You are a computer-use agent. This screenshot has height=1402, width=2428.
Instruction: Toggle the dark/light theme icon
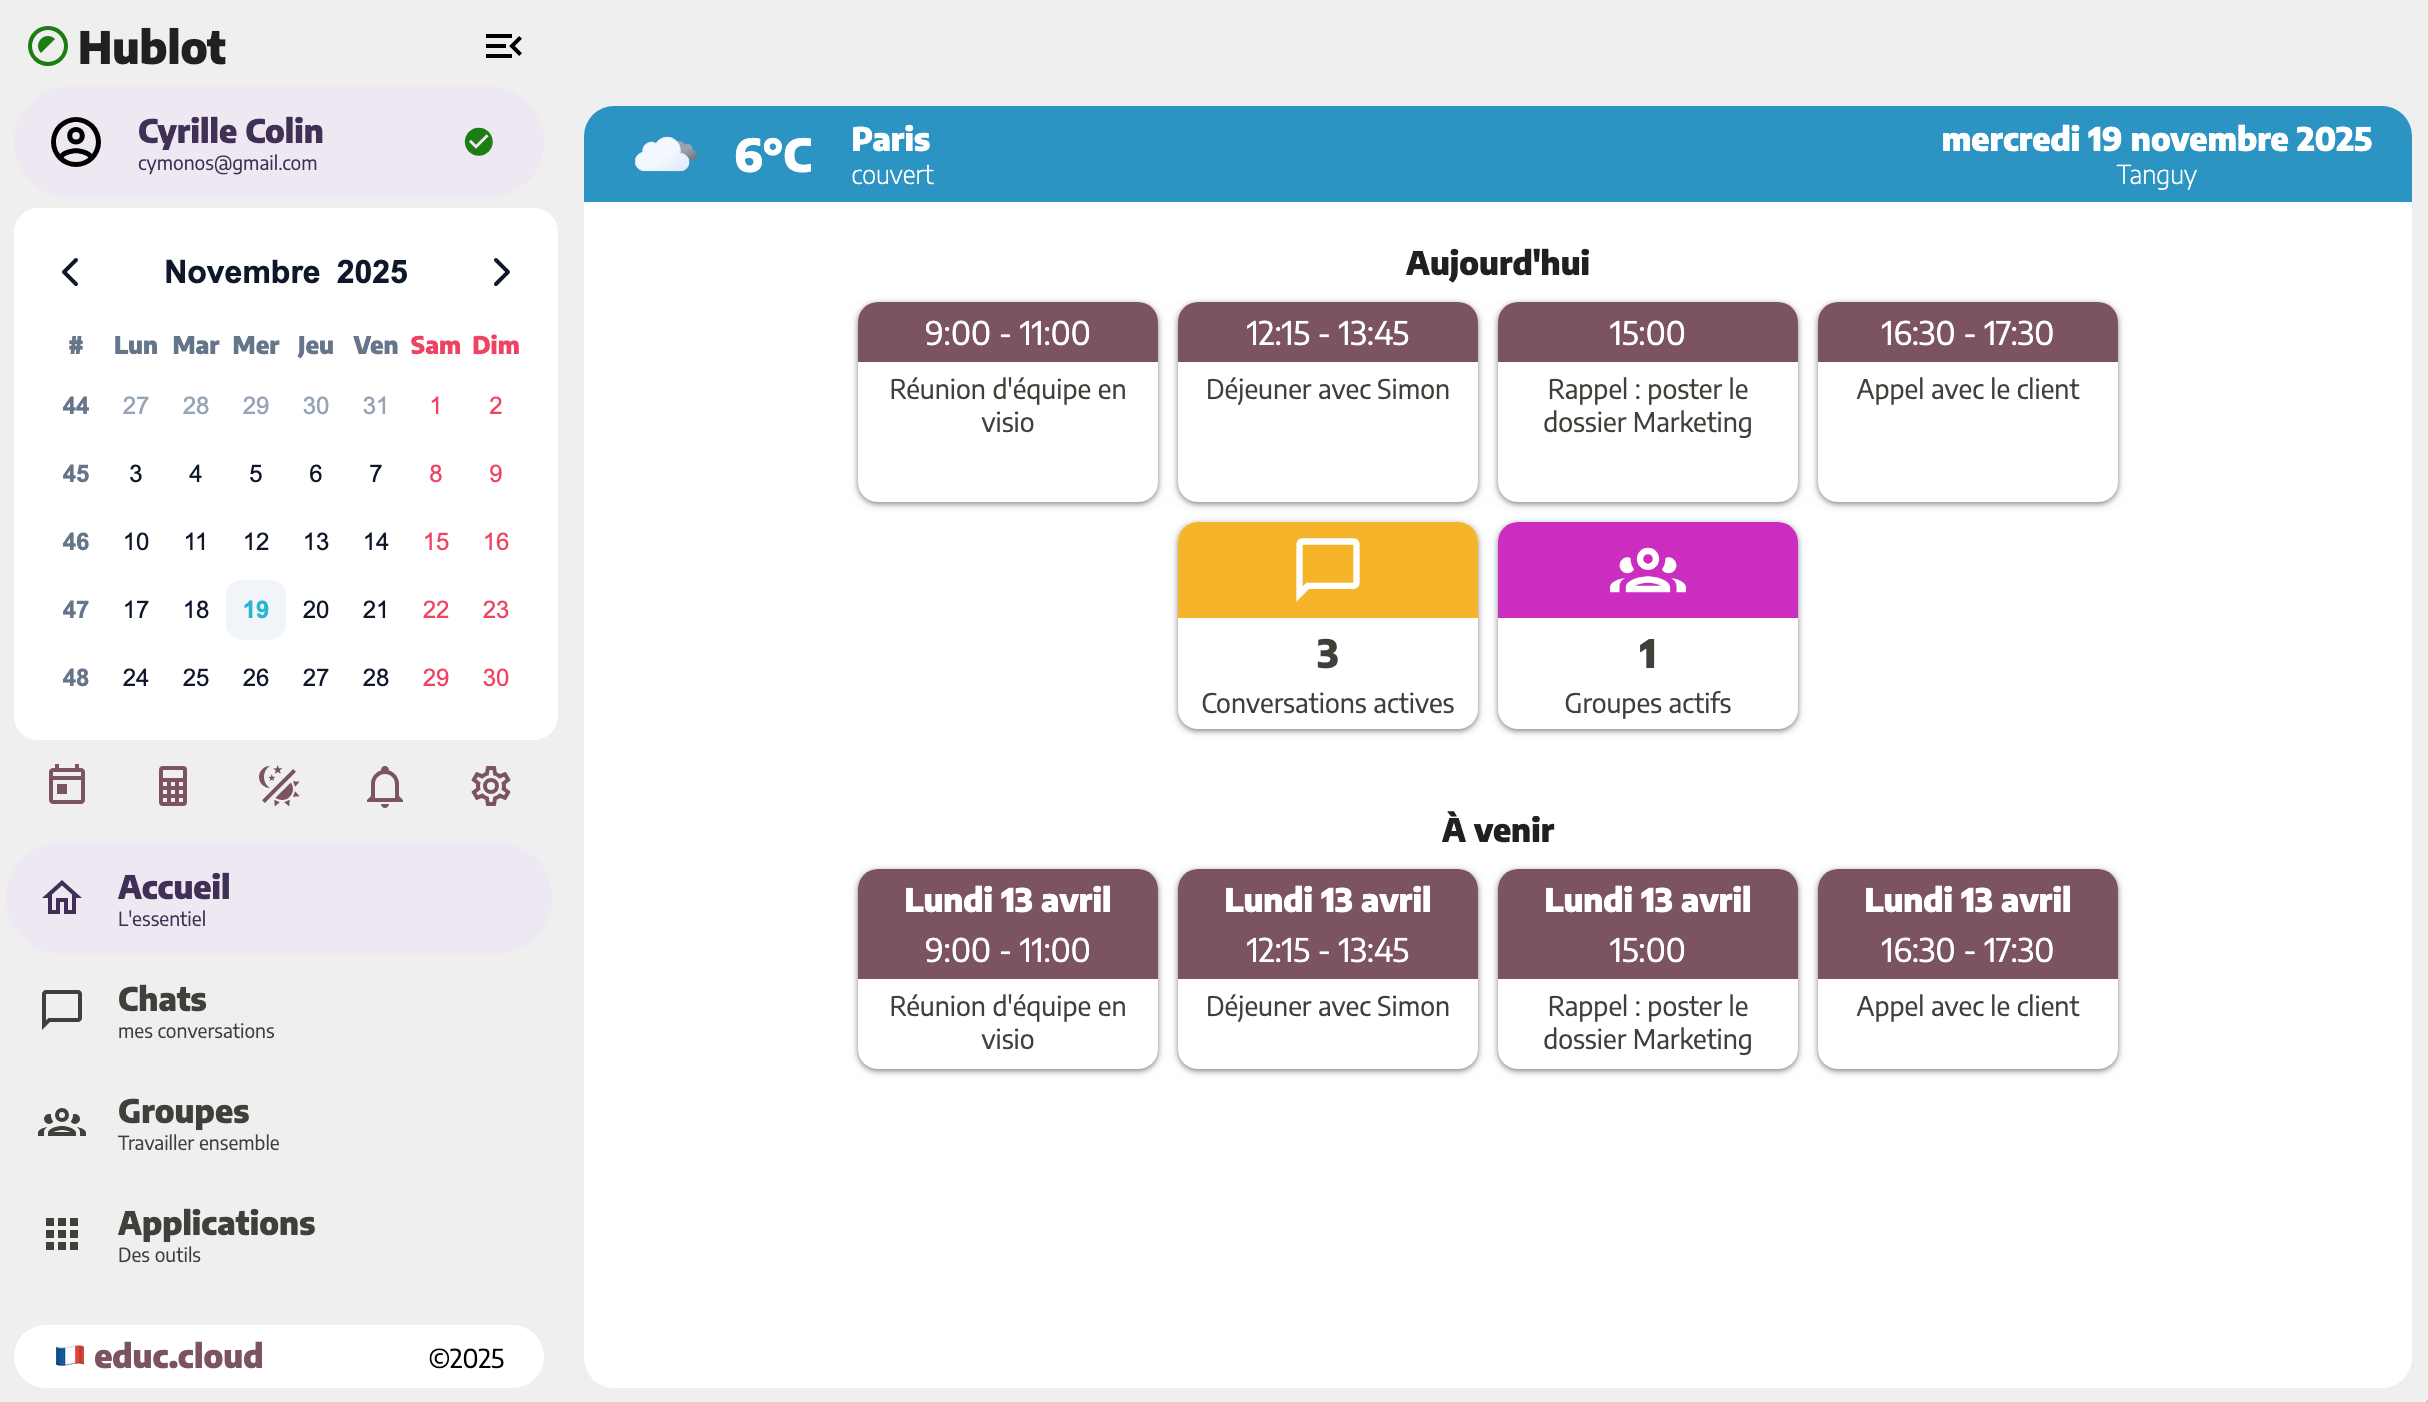[x=279, y=786]
